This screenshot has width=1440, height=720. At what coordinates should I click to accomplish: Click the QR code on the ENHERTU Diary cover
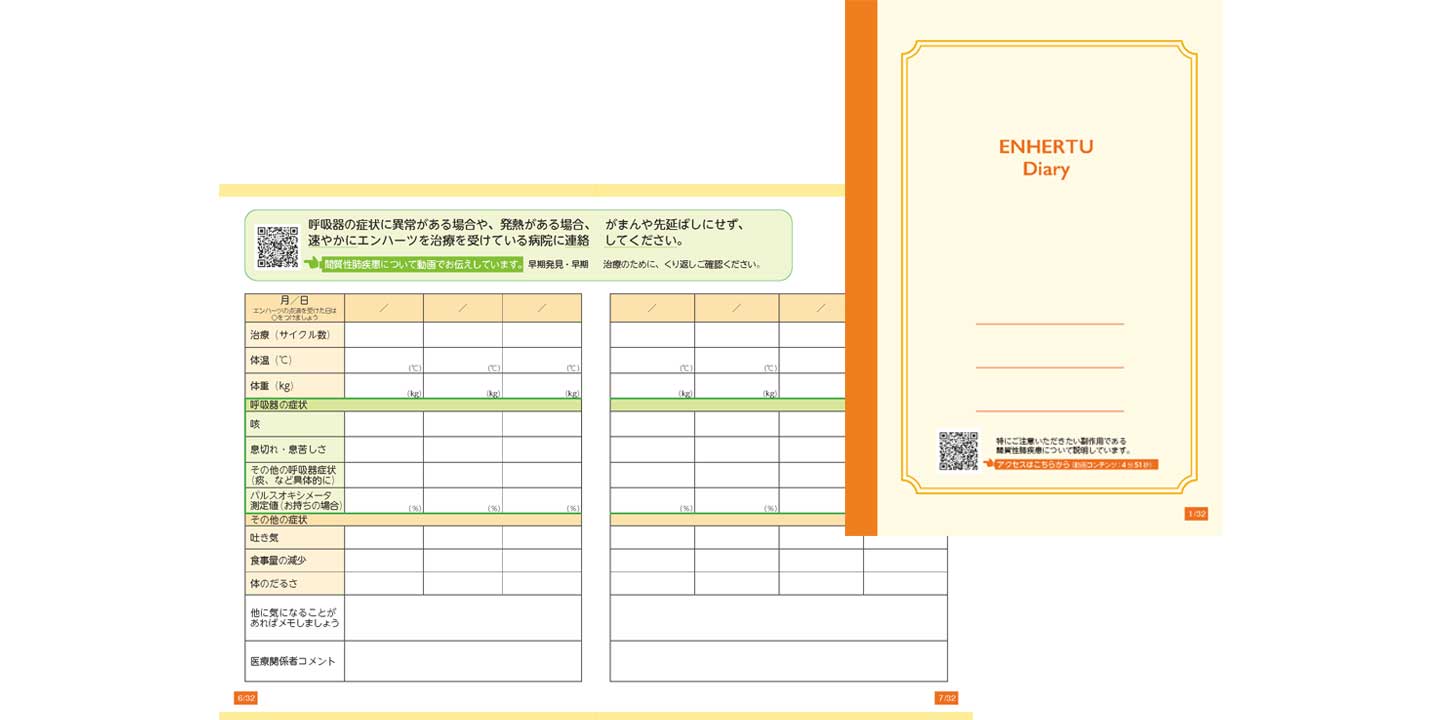click(958, 450)
